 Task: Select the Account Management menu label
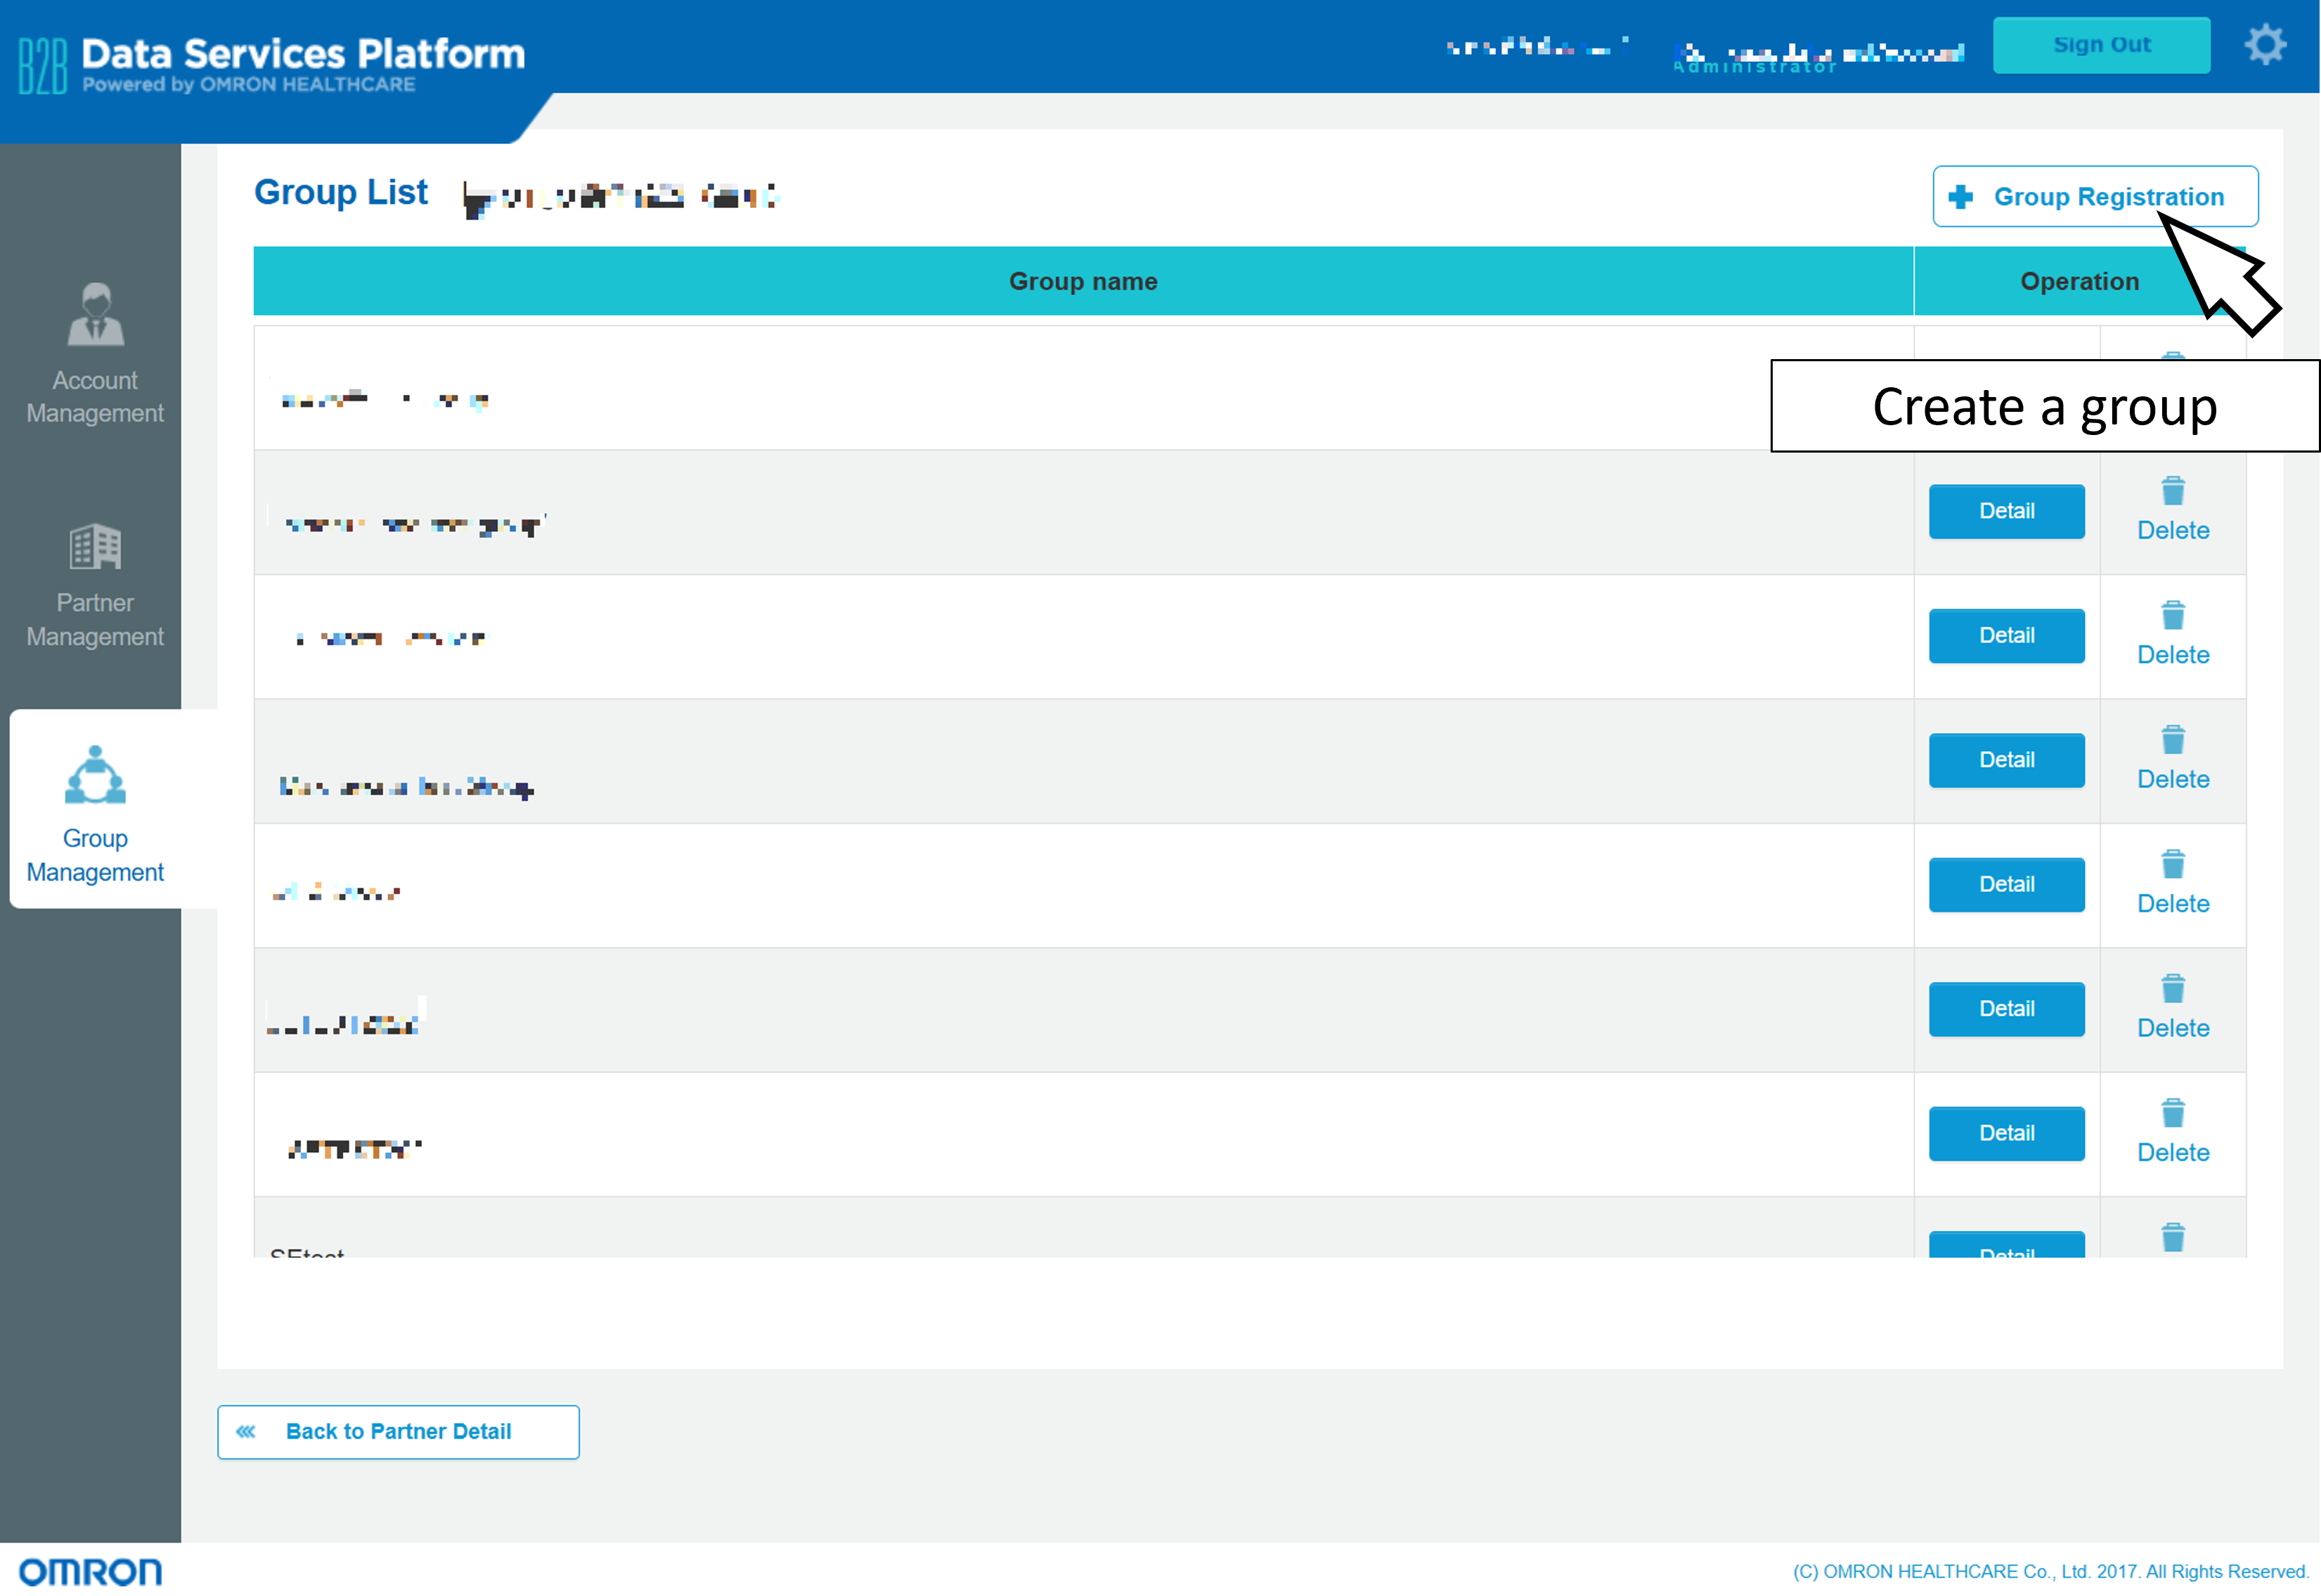pyautogui.click(x=95, y=397)
